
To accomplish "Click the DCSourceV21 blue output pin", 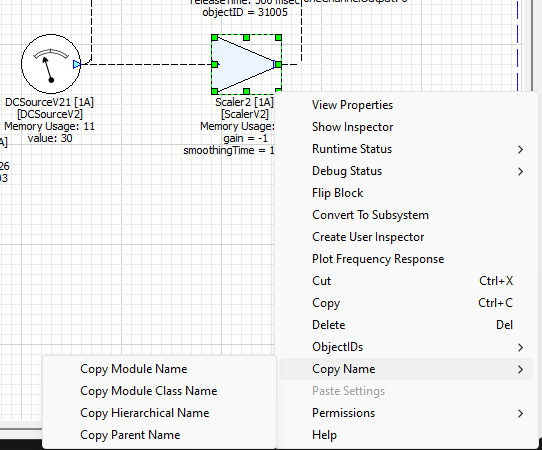I will pos(77,64).
